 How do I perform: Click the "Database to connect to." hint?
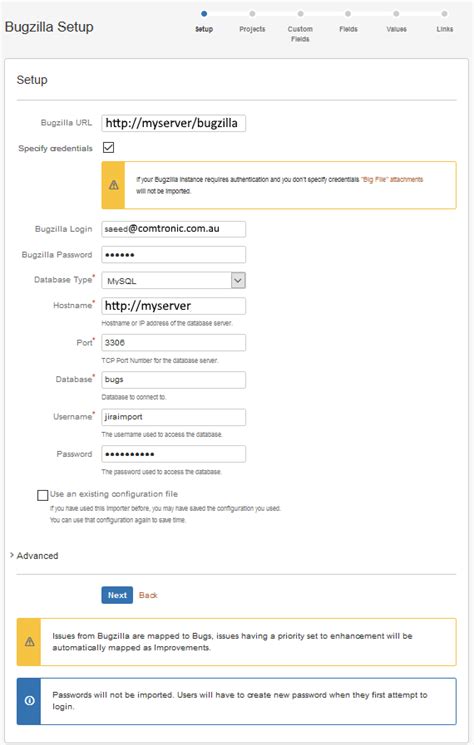(x=134, y=397)
